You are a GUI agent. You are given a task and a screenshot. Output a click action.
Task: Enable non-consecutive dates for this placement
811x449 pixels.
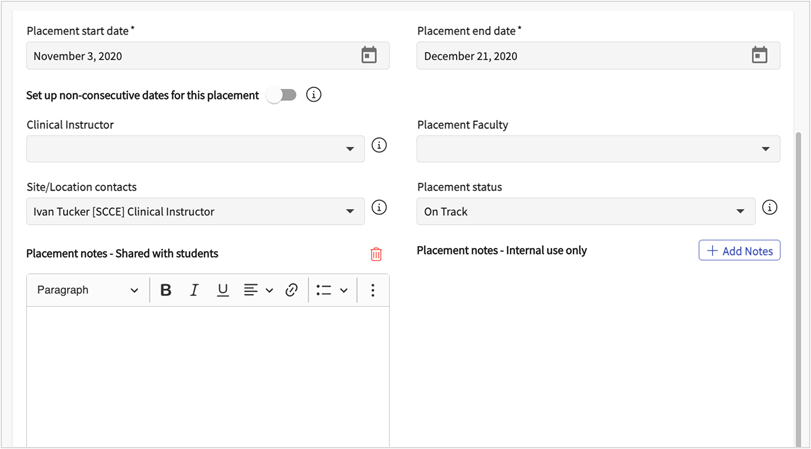[x=281, y=95]
